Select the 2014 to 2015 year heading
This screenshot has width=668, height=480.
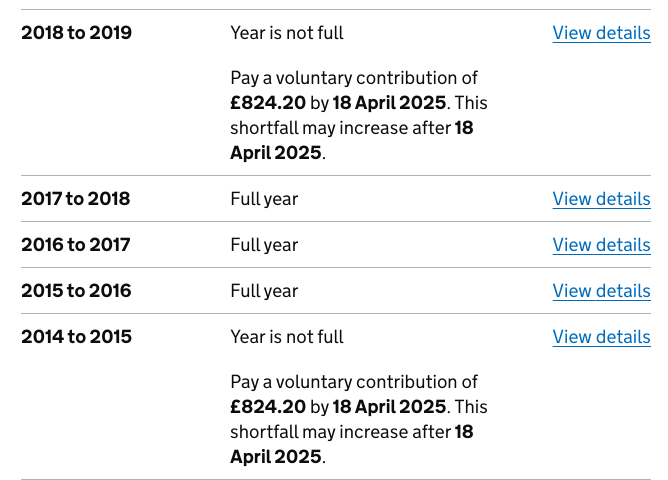(x=77, y=337)
